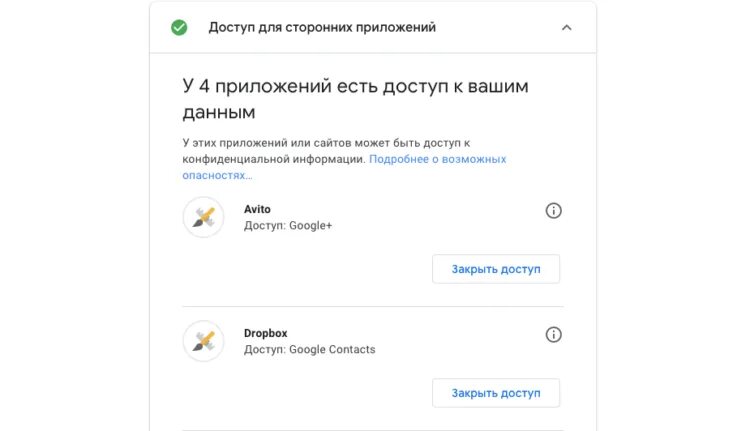Select the Dropbox app name
750x431 pixels.
point(265,333)
